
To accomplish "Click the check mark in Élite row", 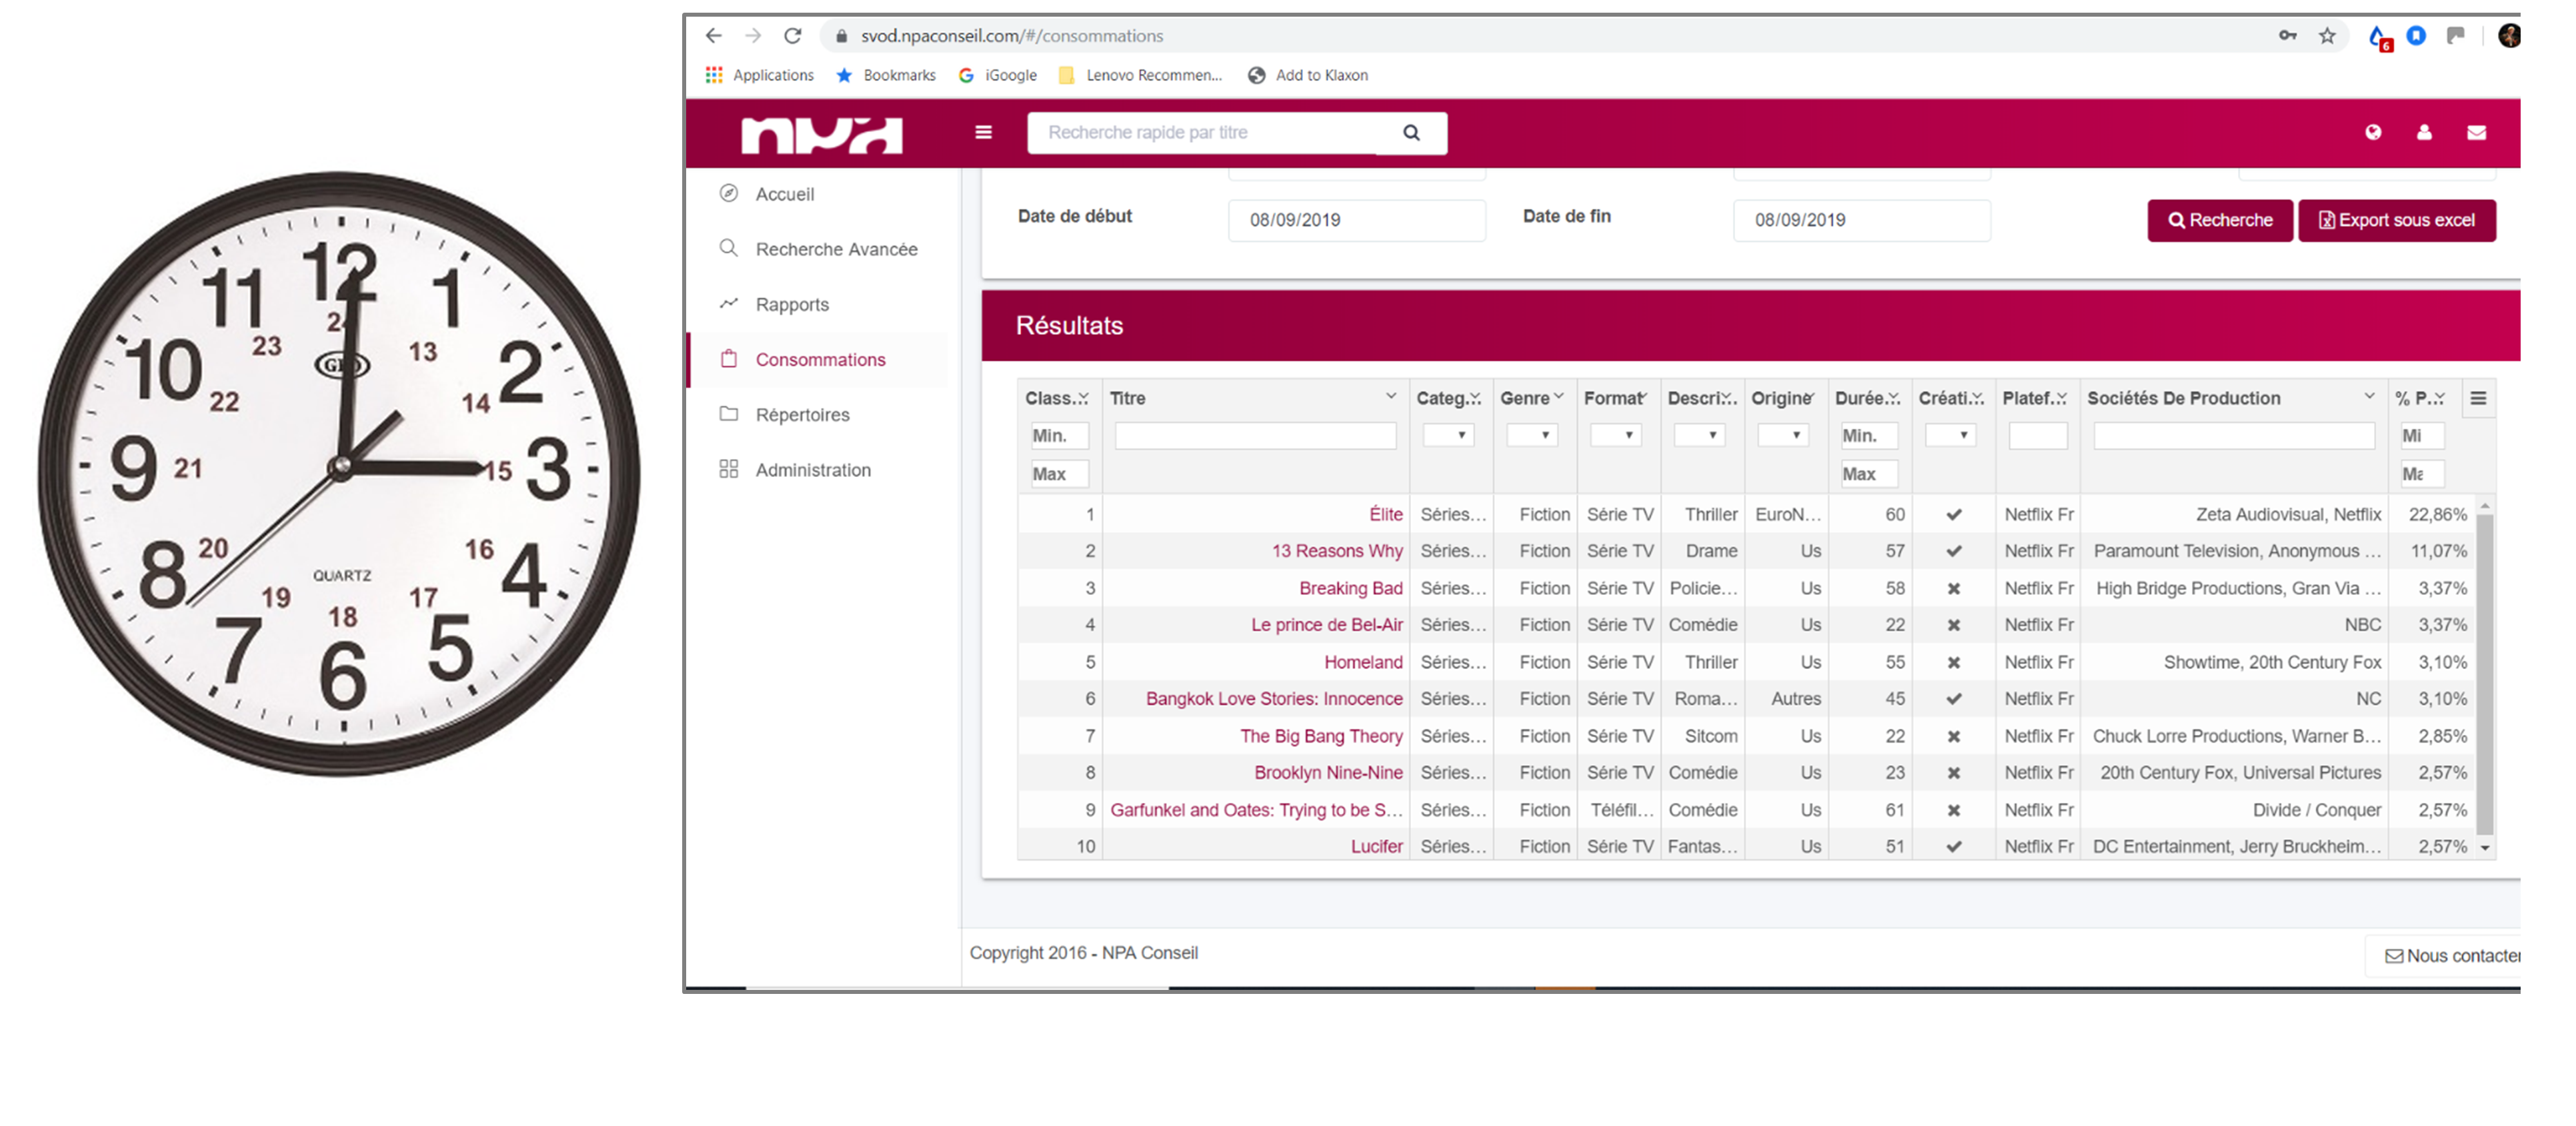I will pos(1953,514).
